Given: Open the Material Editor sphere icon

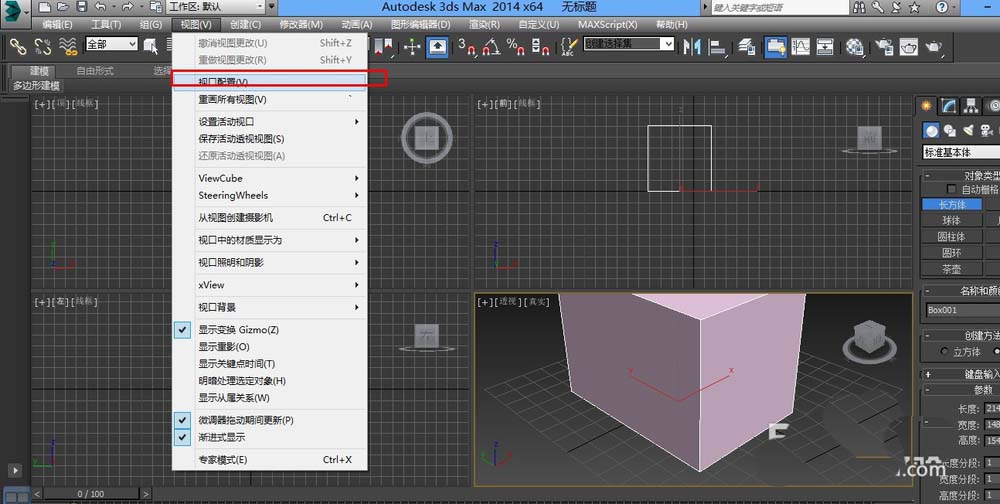Looking at the screenshot, I should 855,47.
